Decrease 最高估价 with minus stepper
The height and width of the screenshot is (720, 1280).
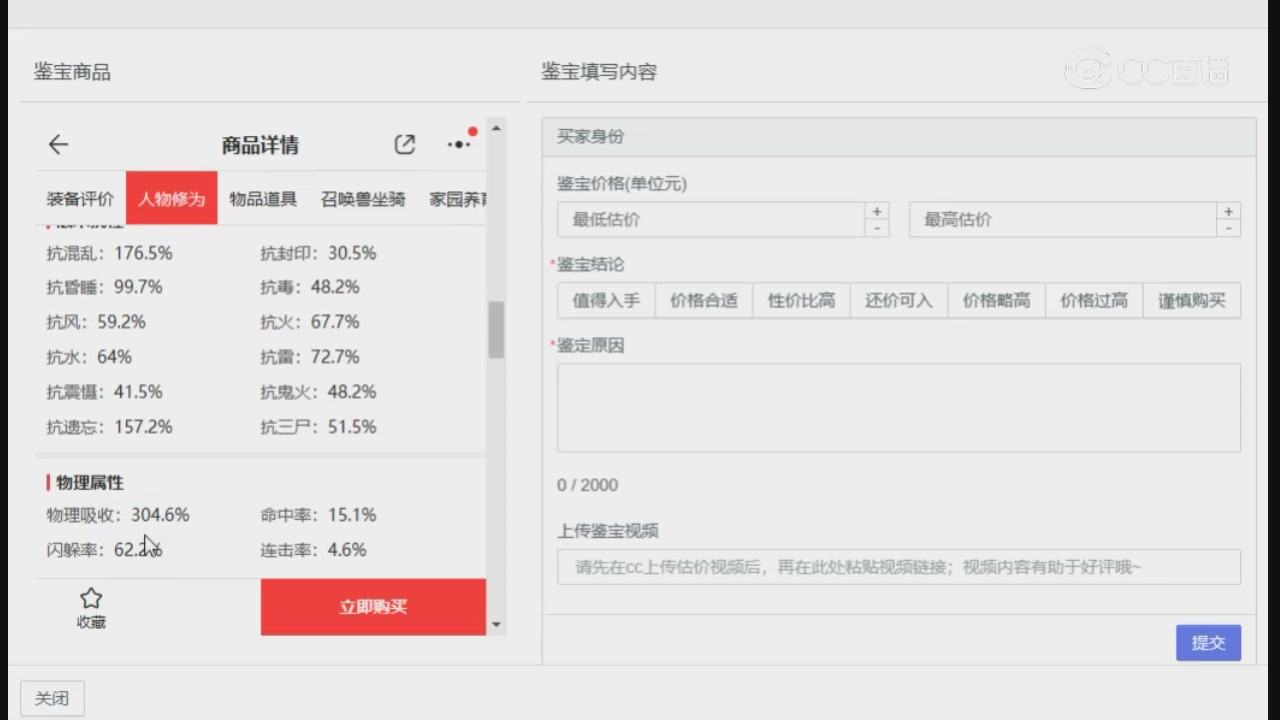(x=1229, y=228)
